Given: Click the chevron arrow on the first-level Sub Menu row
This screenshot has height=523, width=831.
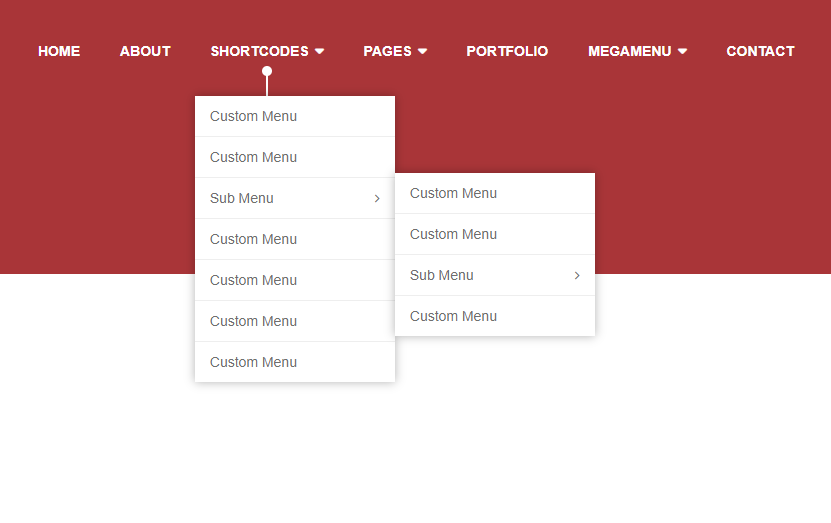Looking at the screenshot, I should tap(377, 199).
